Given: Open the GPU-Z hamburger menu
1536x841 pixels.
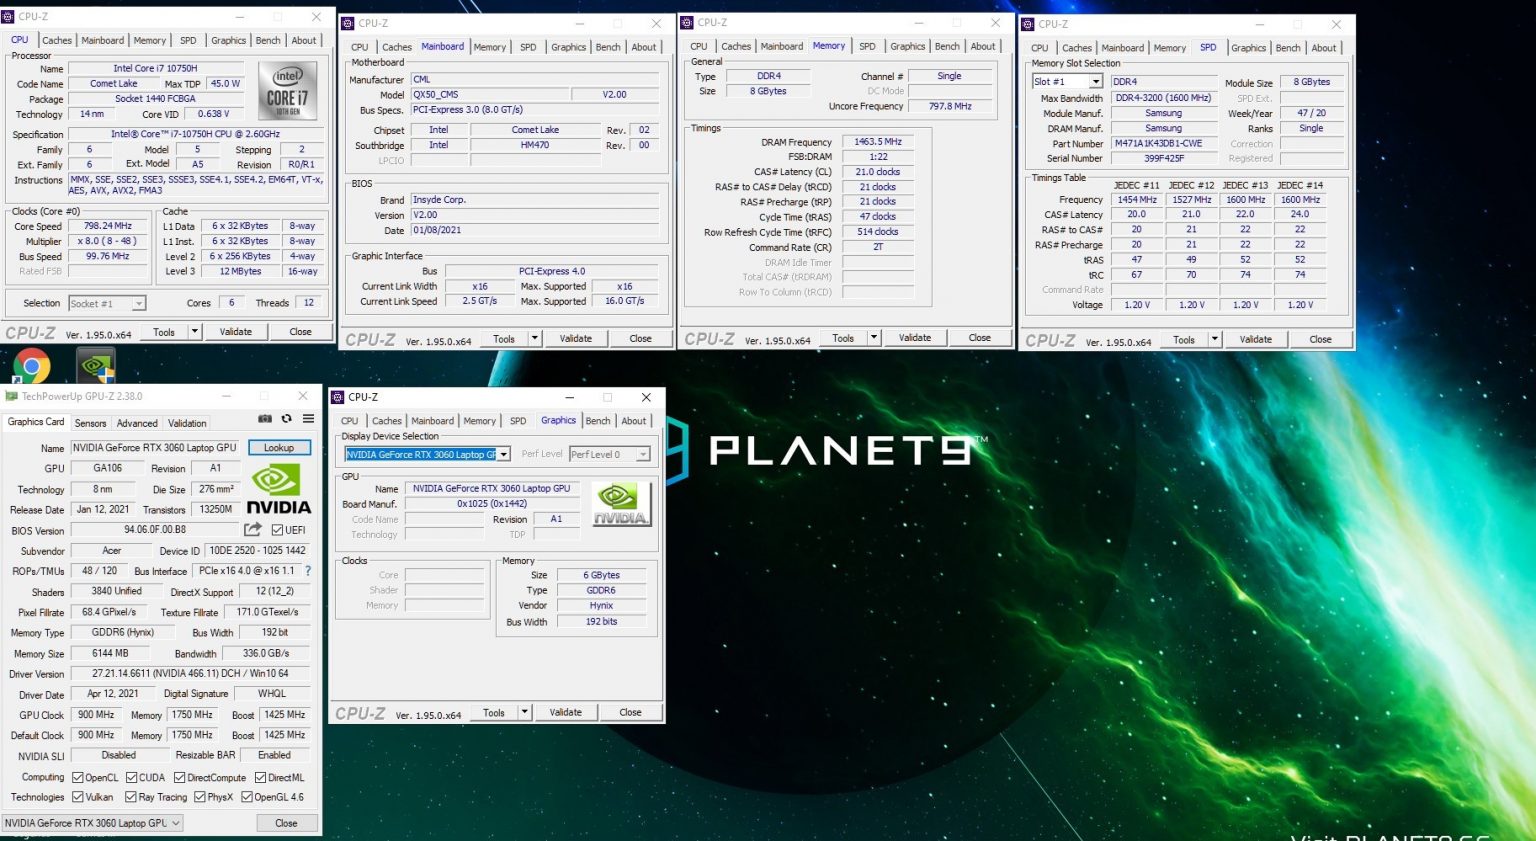Looking at the screenshot, I should 307,420.
